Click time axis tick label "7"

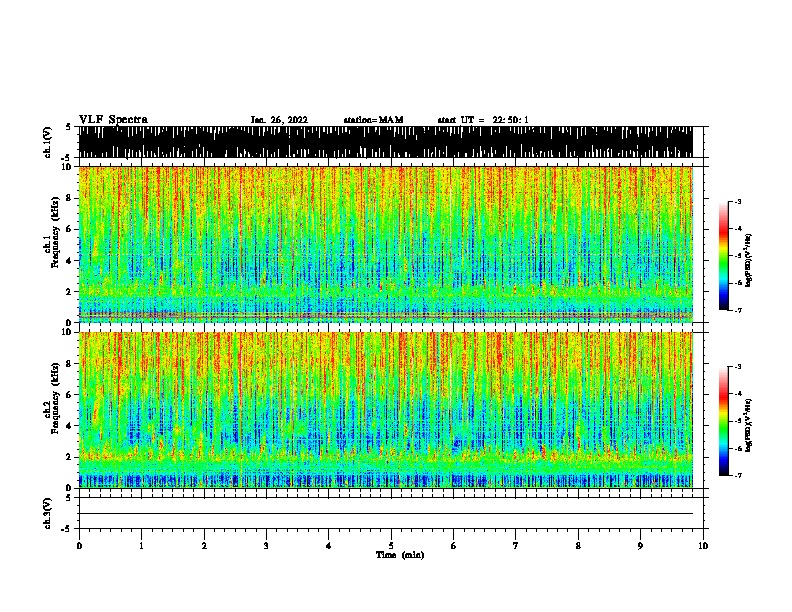[x=516, y=546]
